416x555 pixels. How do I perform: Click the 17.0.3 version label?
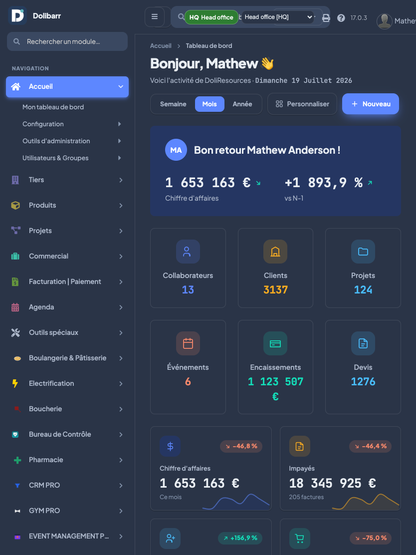click(x=359, y=18)
